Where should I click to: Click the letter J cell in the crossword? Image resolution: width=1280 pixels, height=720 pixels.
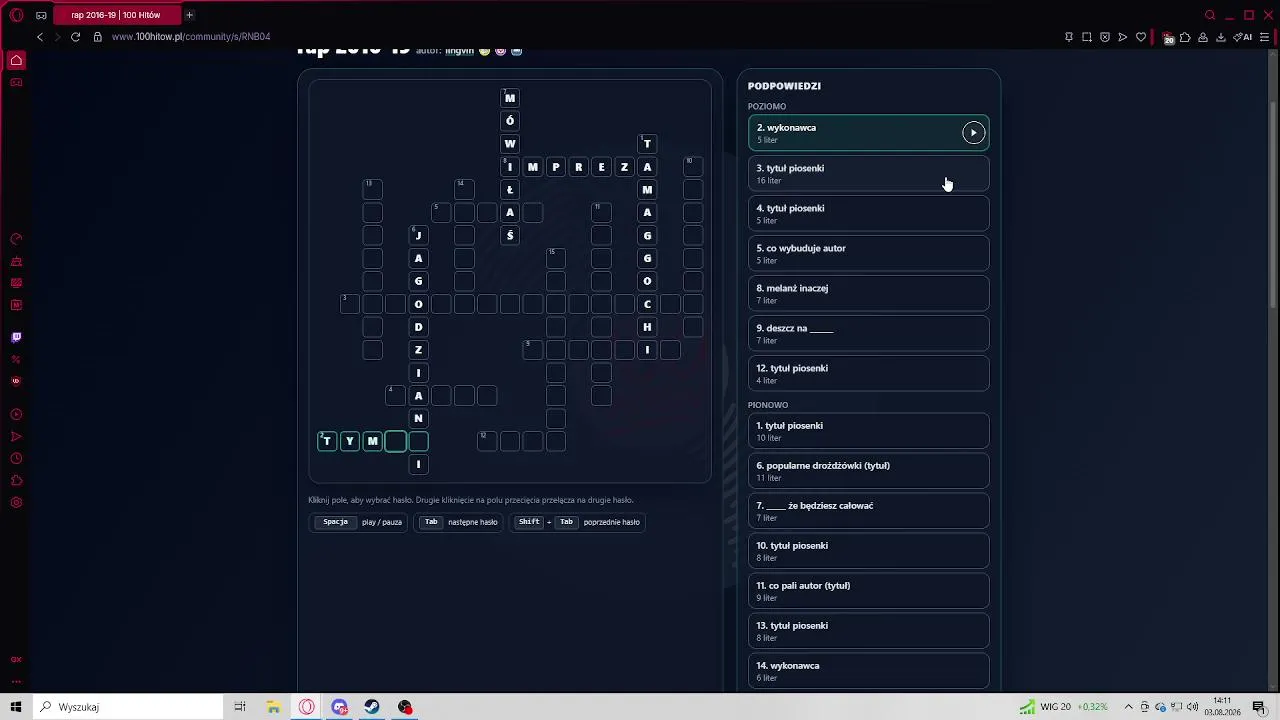click(418, 235)
